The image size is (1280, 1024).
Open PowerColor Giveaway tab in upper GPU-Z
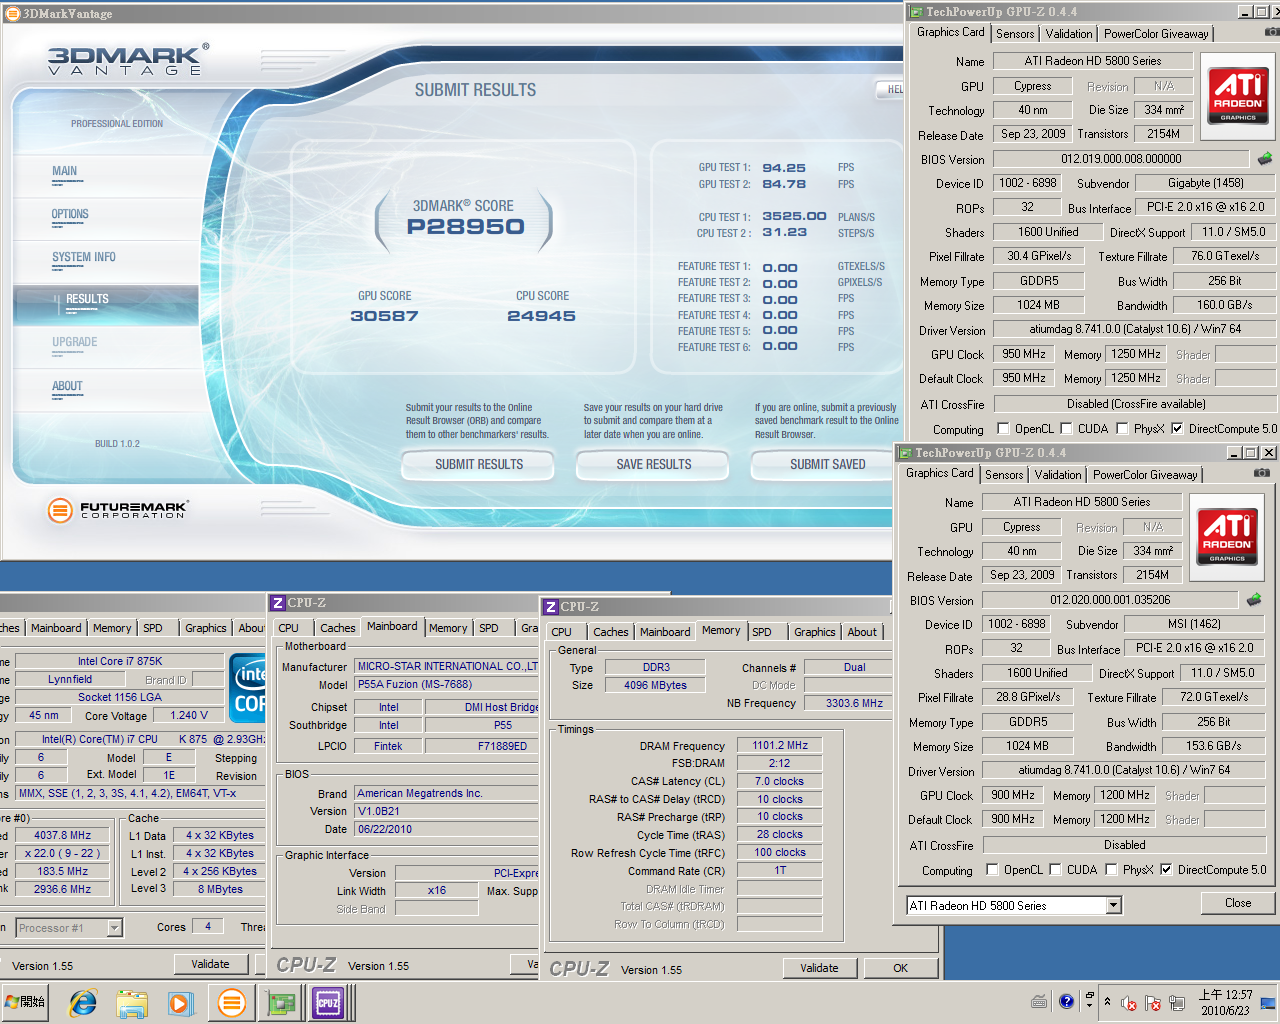point(1156,34)
